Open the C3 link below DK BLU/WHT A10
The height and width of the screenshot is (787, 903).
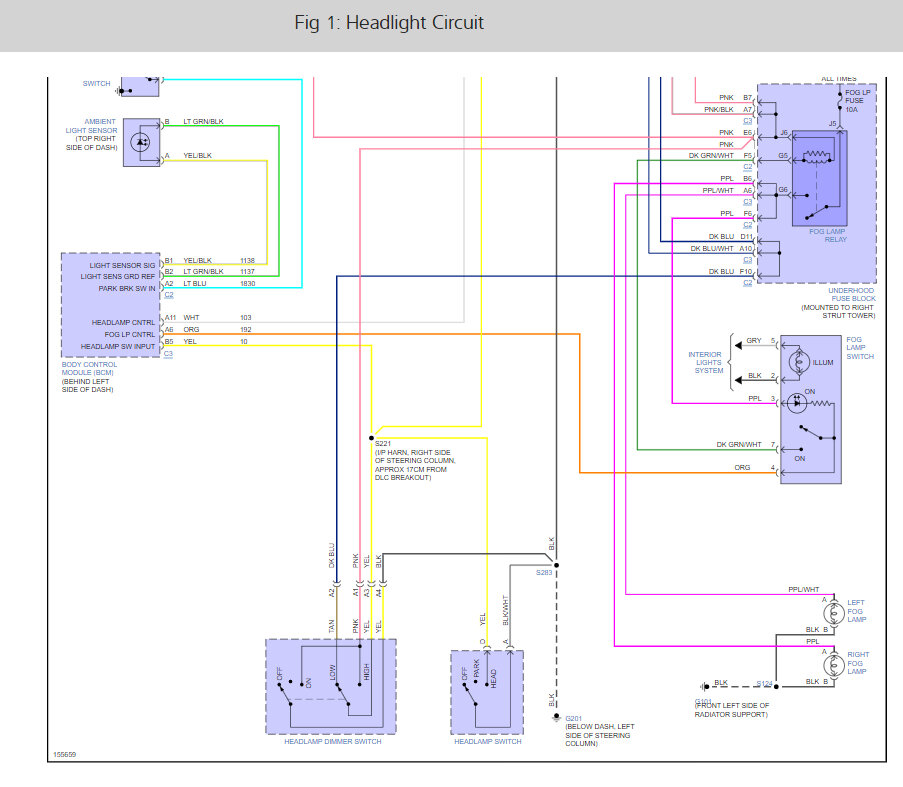coord(748,260)
